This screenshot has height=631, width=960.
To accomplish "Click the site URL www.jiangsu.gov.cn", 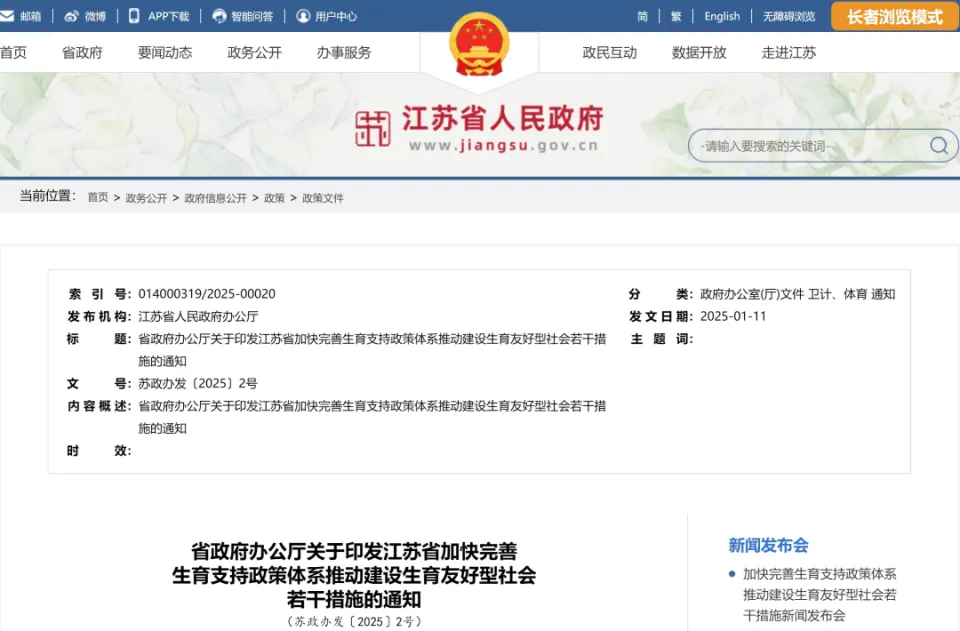I will point(503,146).
